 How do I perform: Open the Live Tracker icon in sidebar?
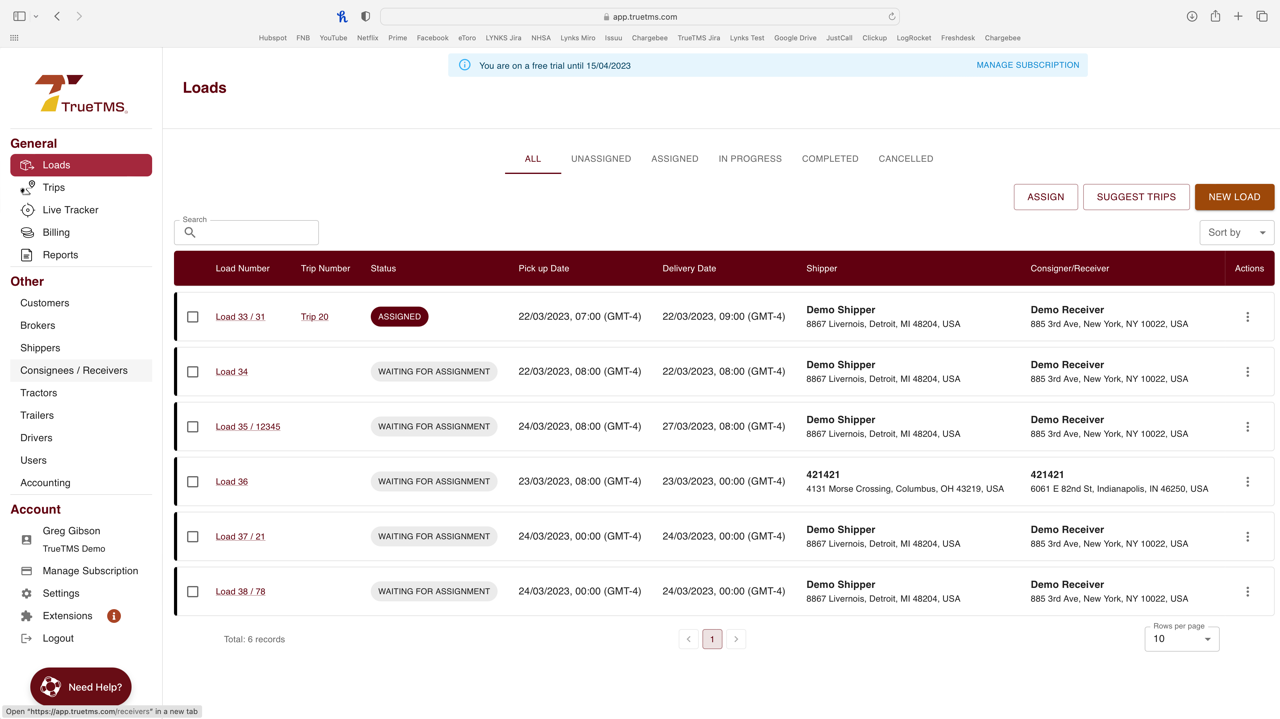[x=27, y=210]
